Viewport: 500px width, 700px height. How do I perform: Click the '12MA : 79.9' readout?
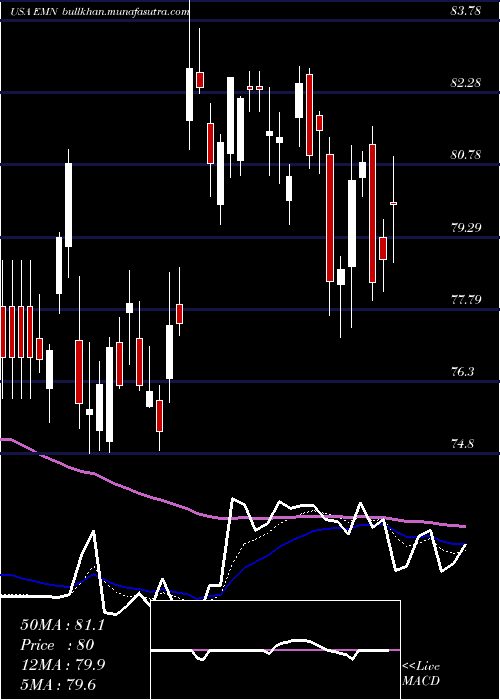coord(63,665)
